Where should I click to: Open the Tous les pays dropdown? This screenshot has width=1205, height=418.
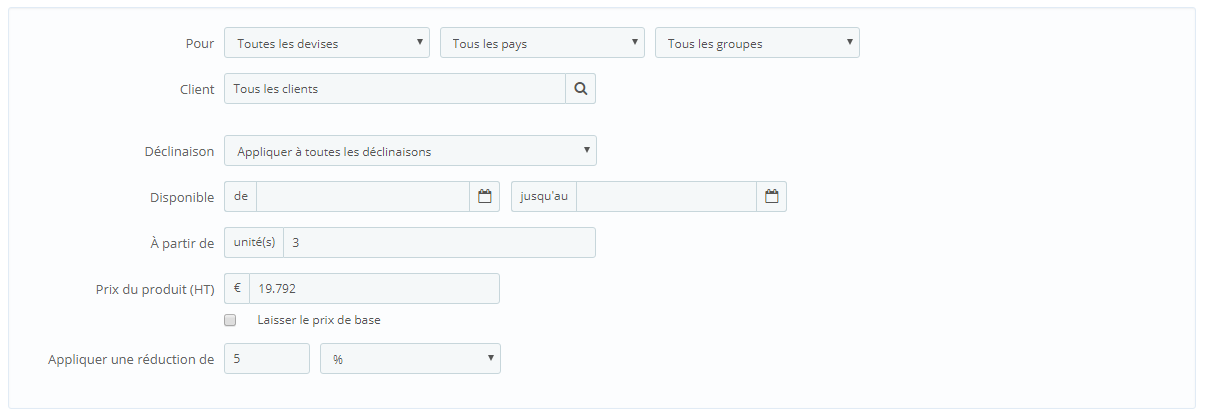coord(542,43)
